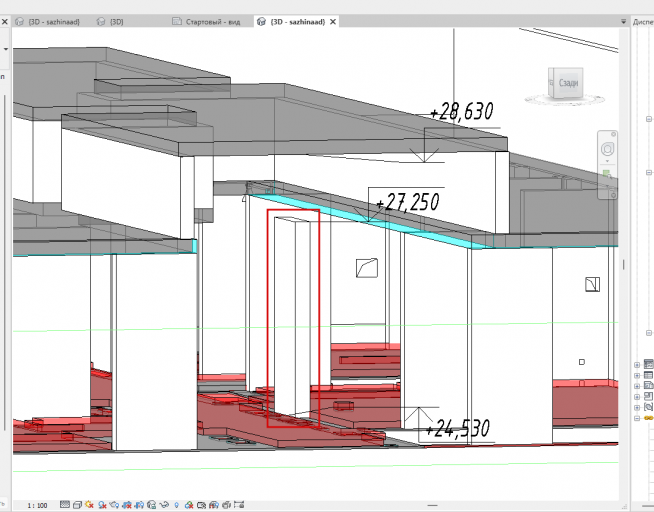Open the view tabs list dropdown arrow

click(x=624, y=21)
